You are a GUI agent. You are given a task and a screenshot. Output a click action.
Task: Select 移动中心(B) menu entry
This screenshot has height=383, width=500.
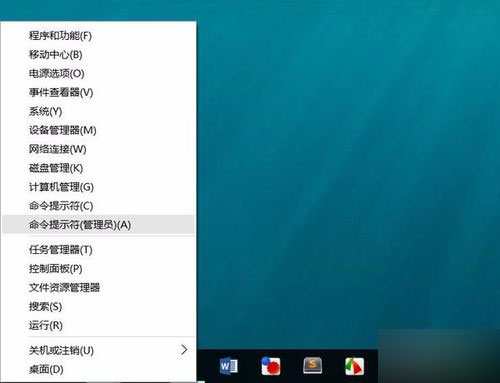coord(98,54)
